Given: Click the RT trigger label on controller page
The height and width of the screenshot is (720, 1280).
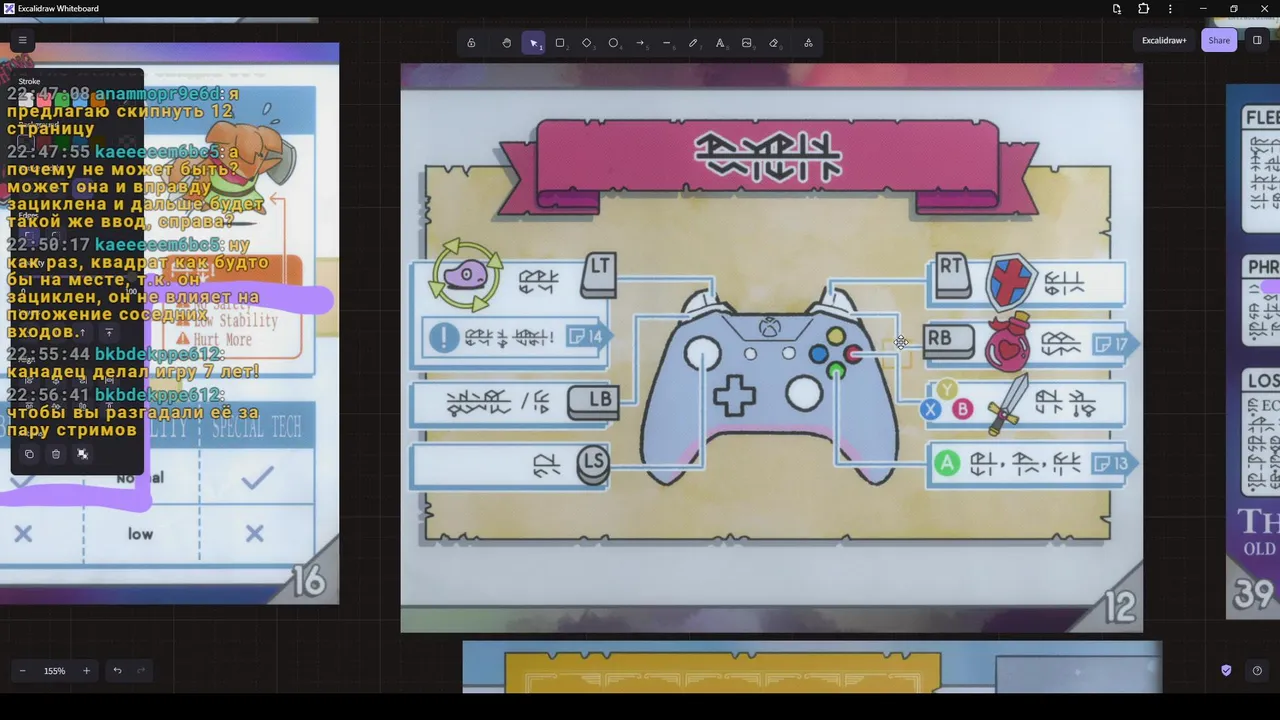Looking at the screenshot, I should (x=950, y=273).
